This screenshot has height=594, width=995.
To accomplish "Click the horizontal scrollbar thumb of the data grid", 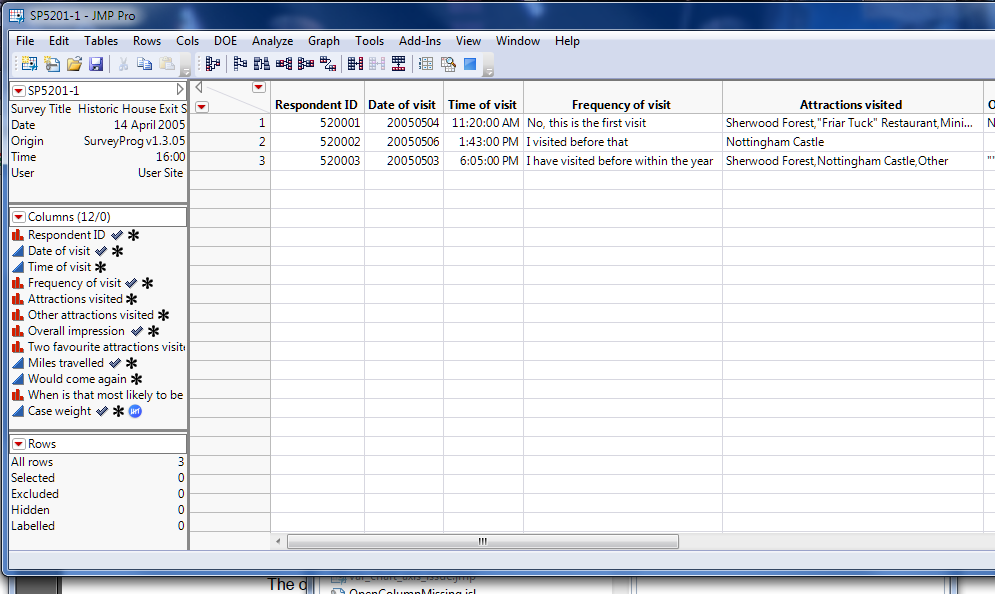I will click(x=482, y=541).
